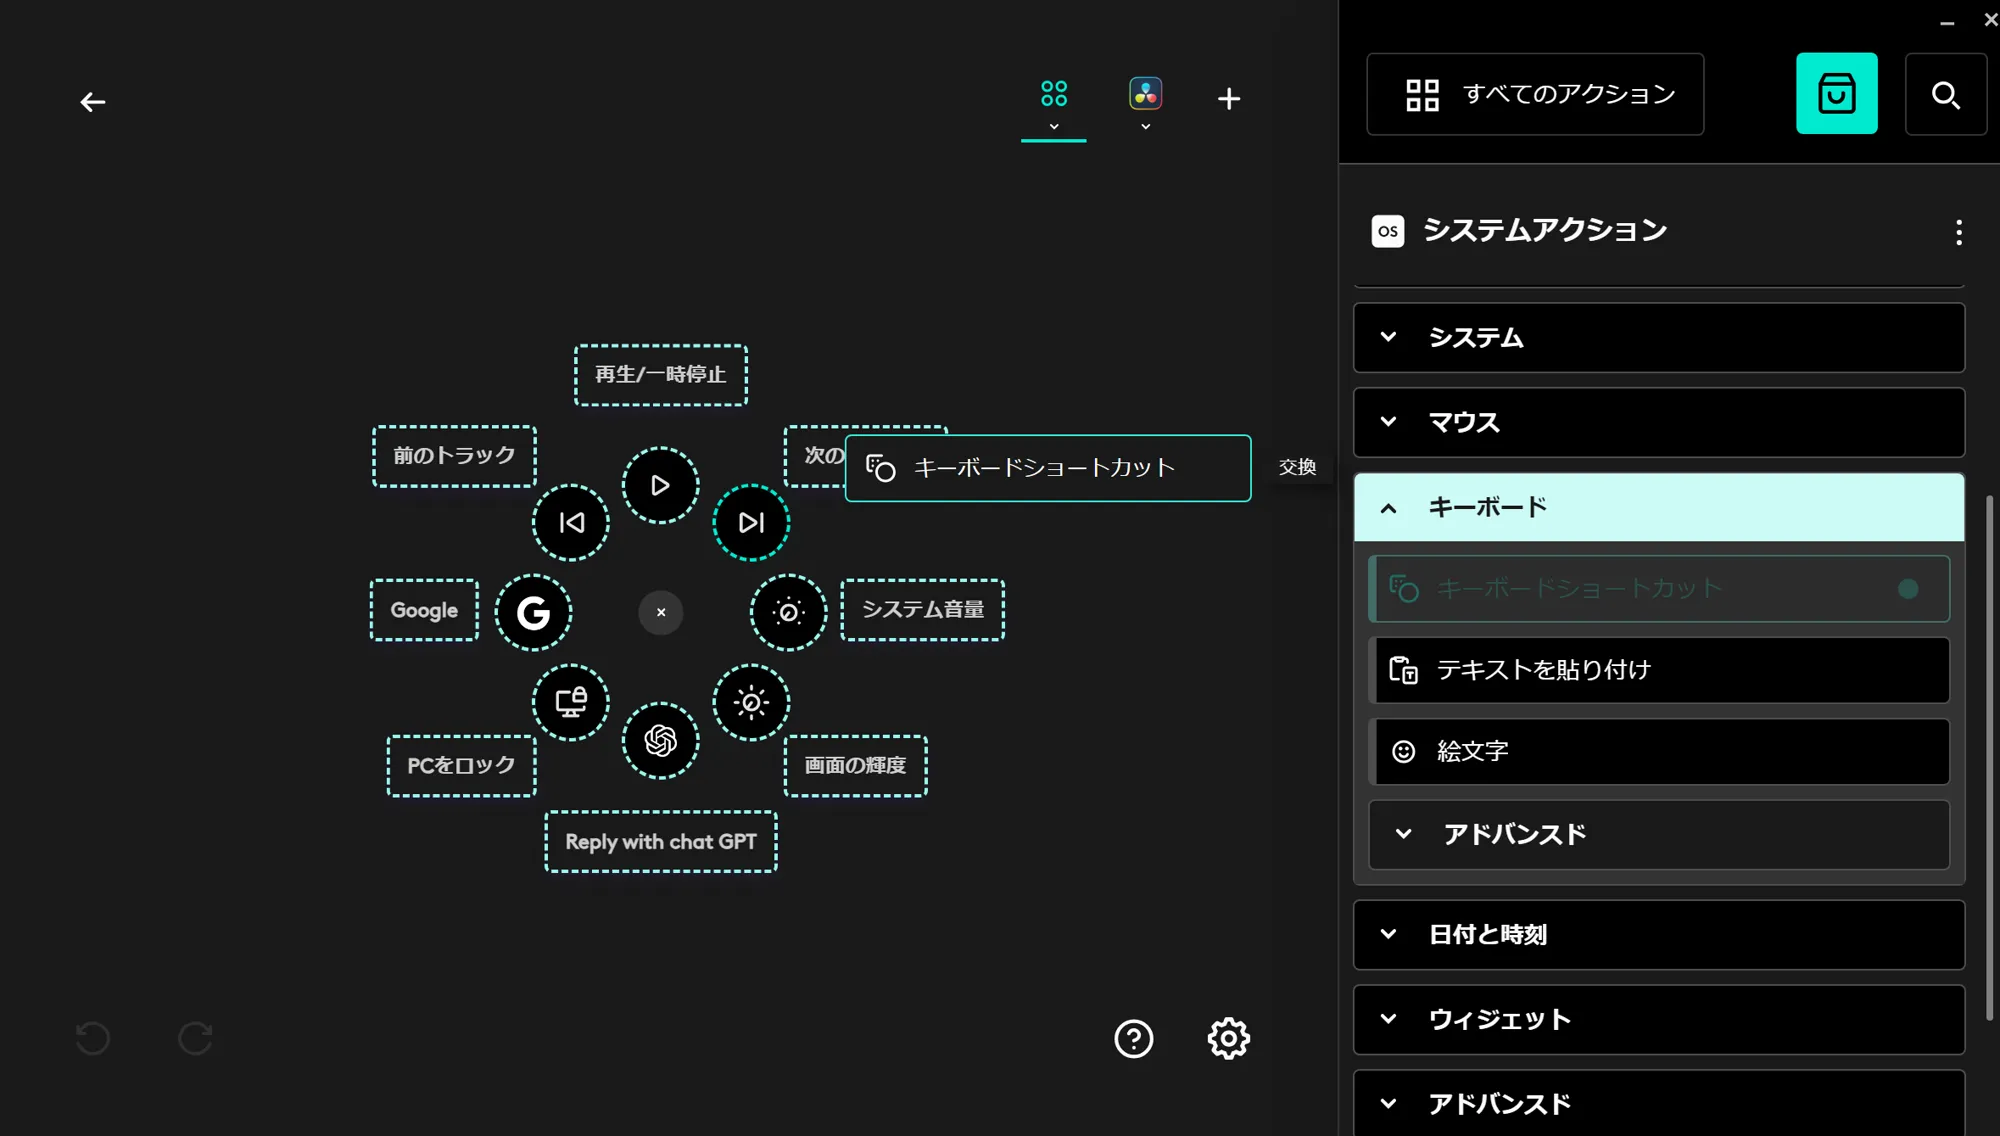
Task: Switch to the DaVinci Resolve profile tab
Action: pos(1145,95)
